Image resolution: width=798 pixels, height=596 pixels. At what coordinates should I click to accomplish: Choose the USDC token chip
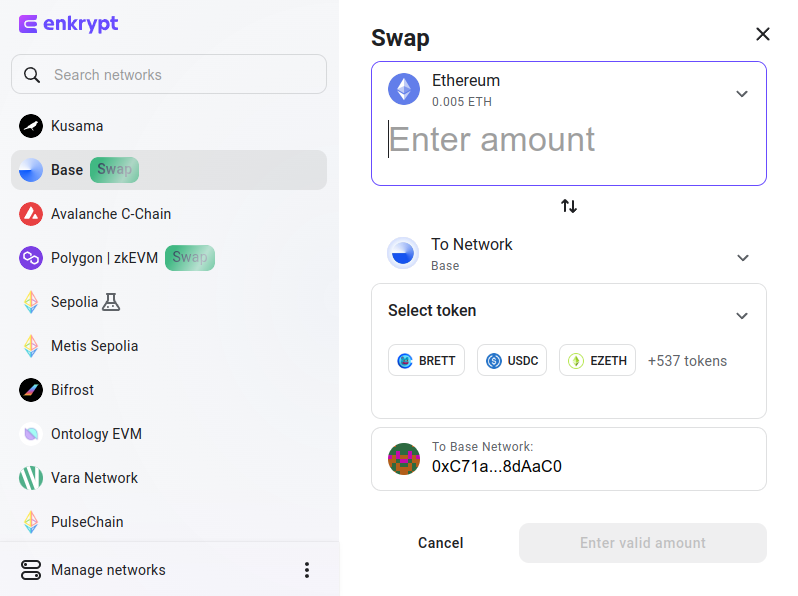point(512,360)
